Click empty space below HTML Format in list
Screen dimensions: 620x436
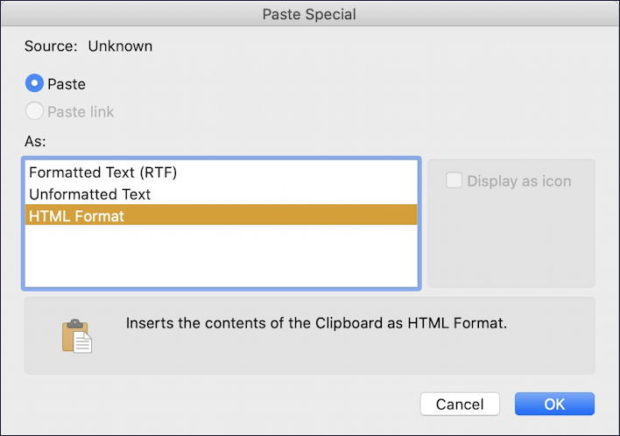pyautogui.click(x=220, y=255)
